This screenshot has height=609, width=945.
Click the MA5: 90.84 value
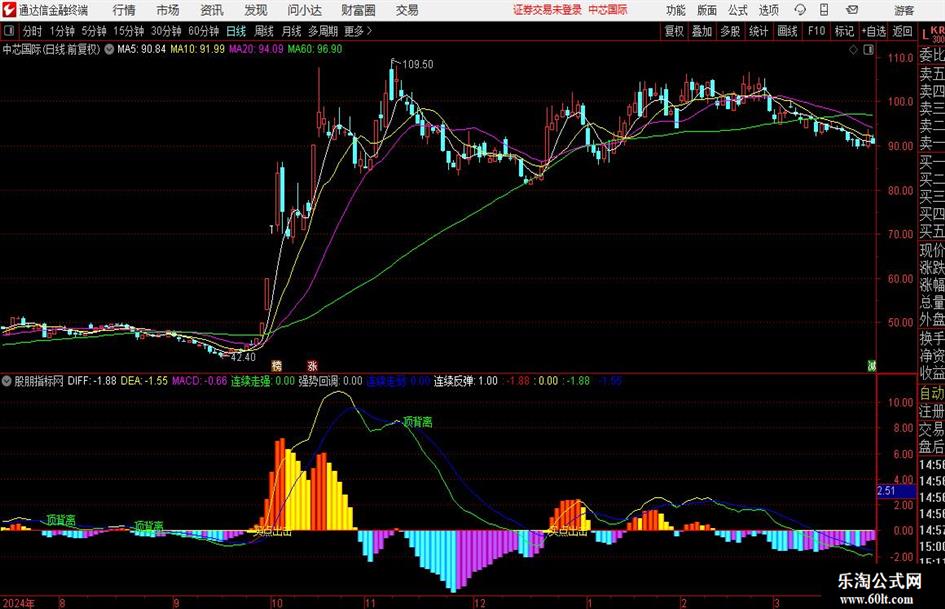pos(142,49)
